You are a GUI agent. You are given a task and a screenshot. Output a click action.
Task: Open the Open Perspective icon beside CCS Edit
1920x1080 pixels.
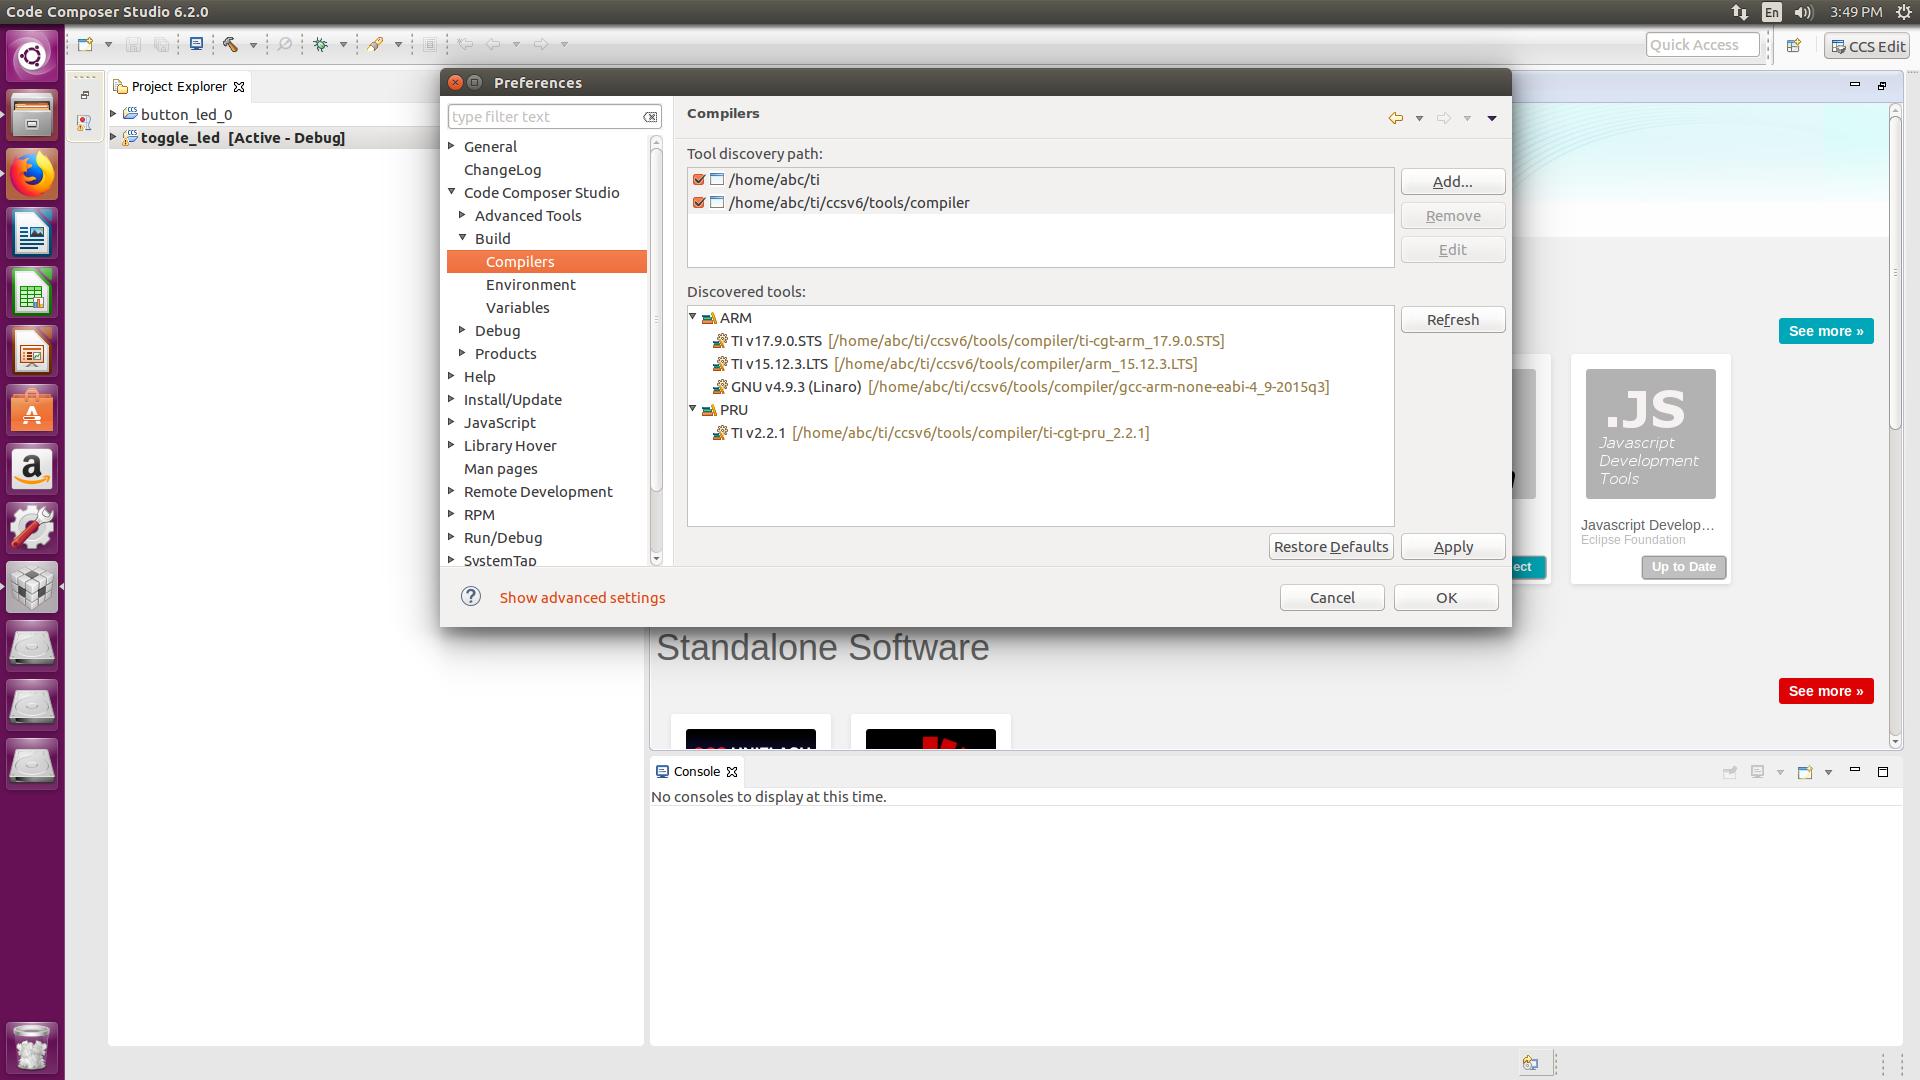pos(1794,45)
